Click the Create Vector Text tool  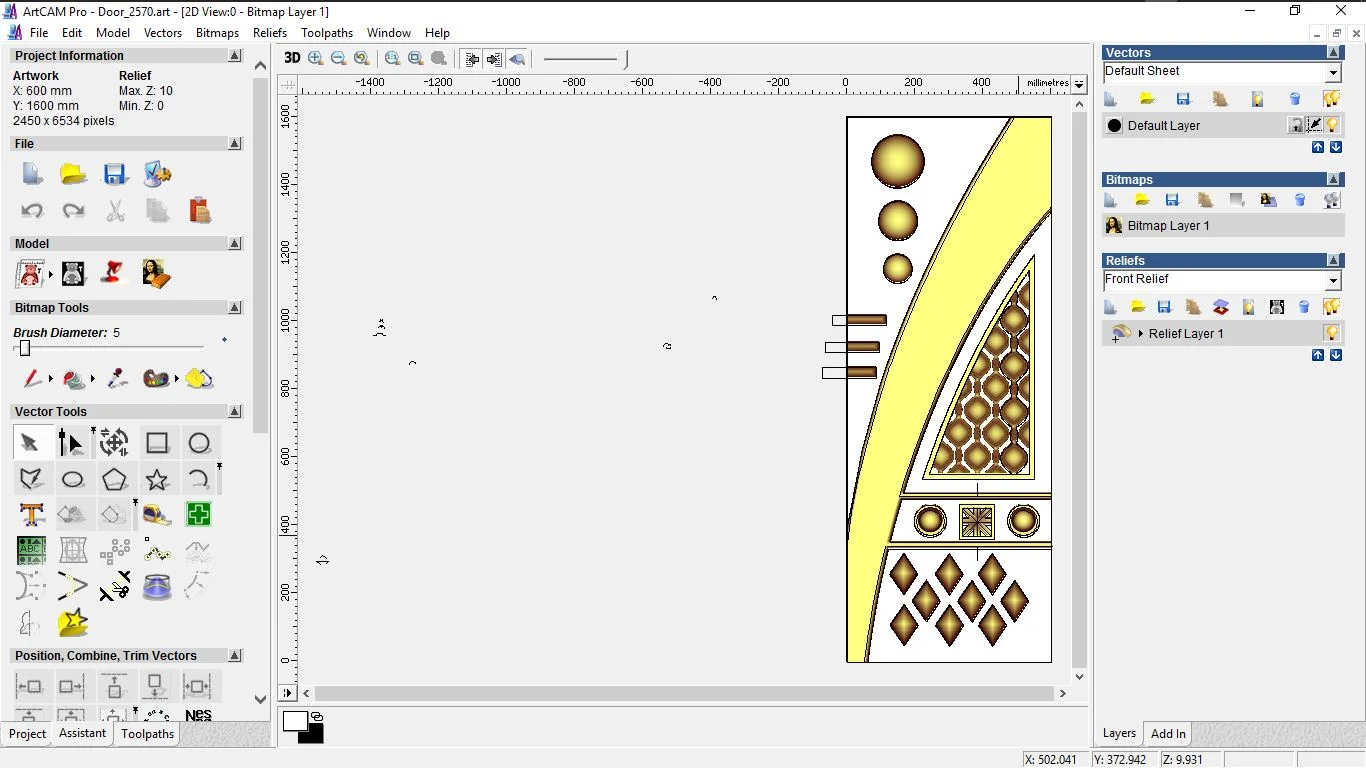pyautogui.click(x=32, y=515)
